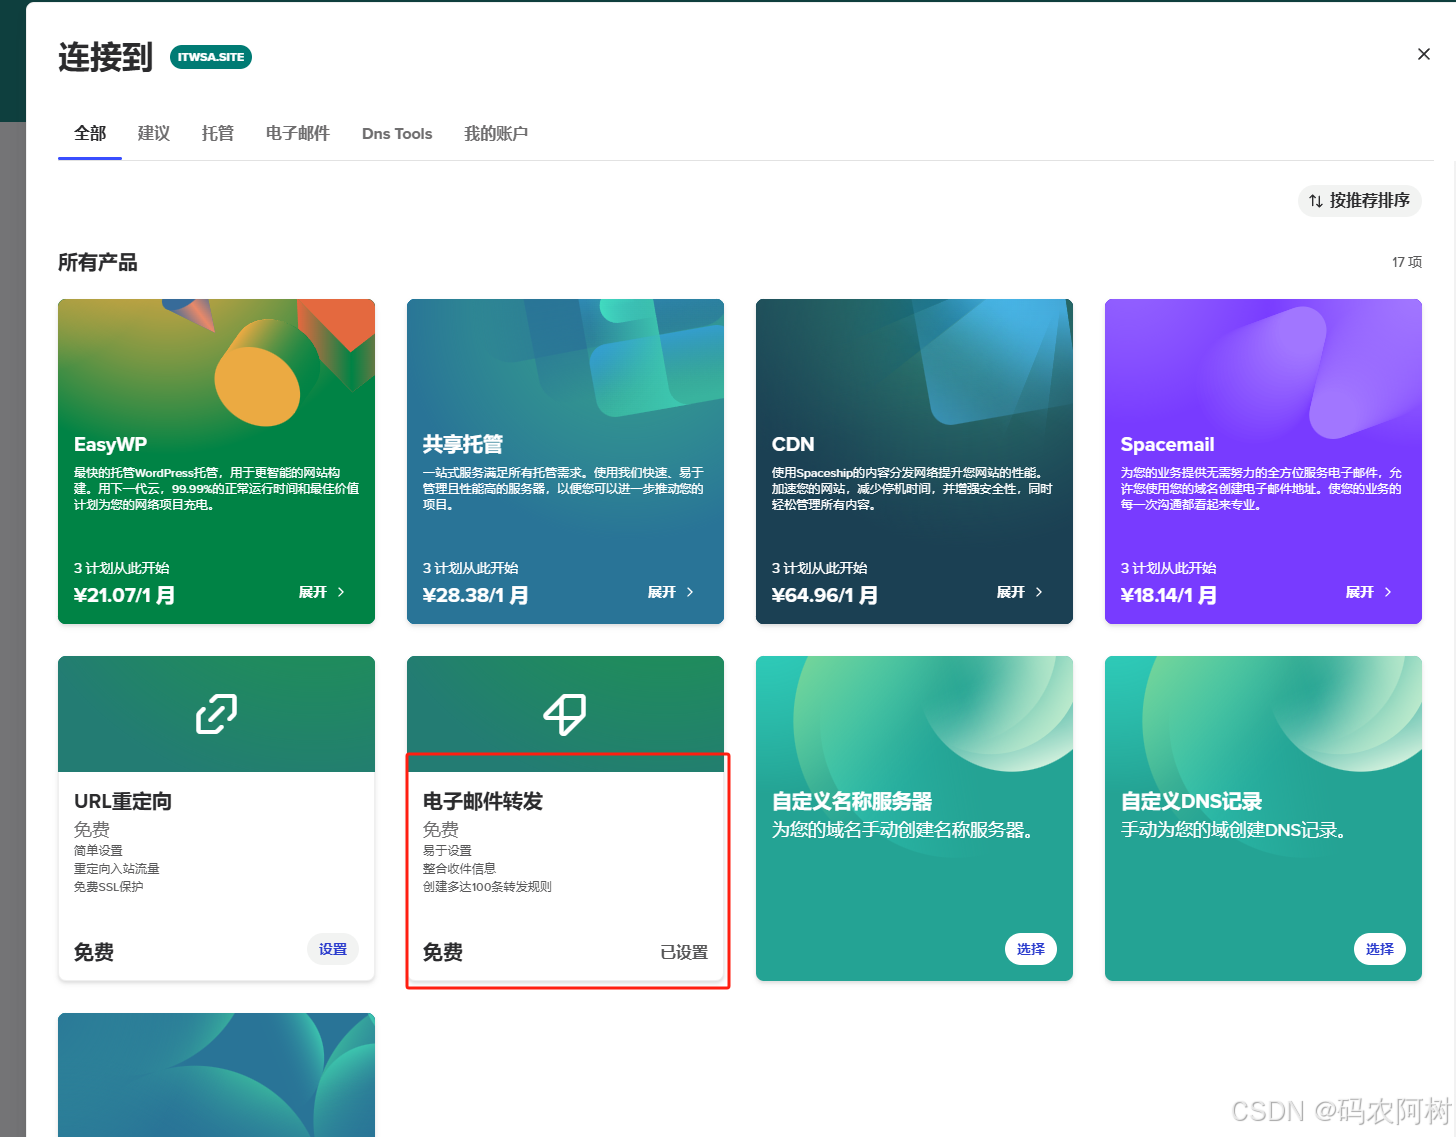
Task: Click the sort arrows icon beside 按推荐排序
Action: click(x=1316, y=201)
